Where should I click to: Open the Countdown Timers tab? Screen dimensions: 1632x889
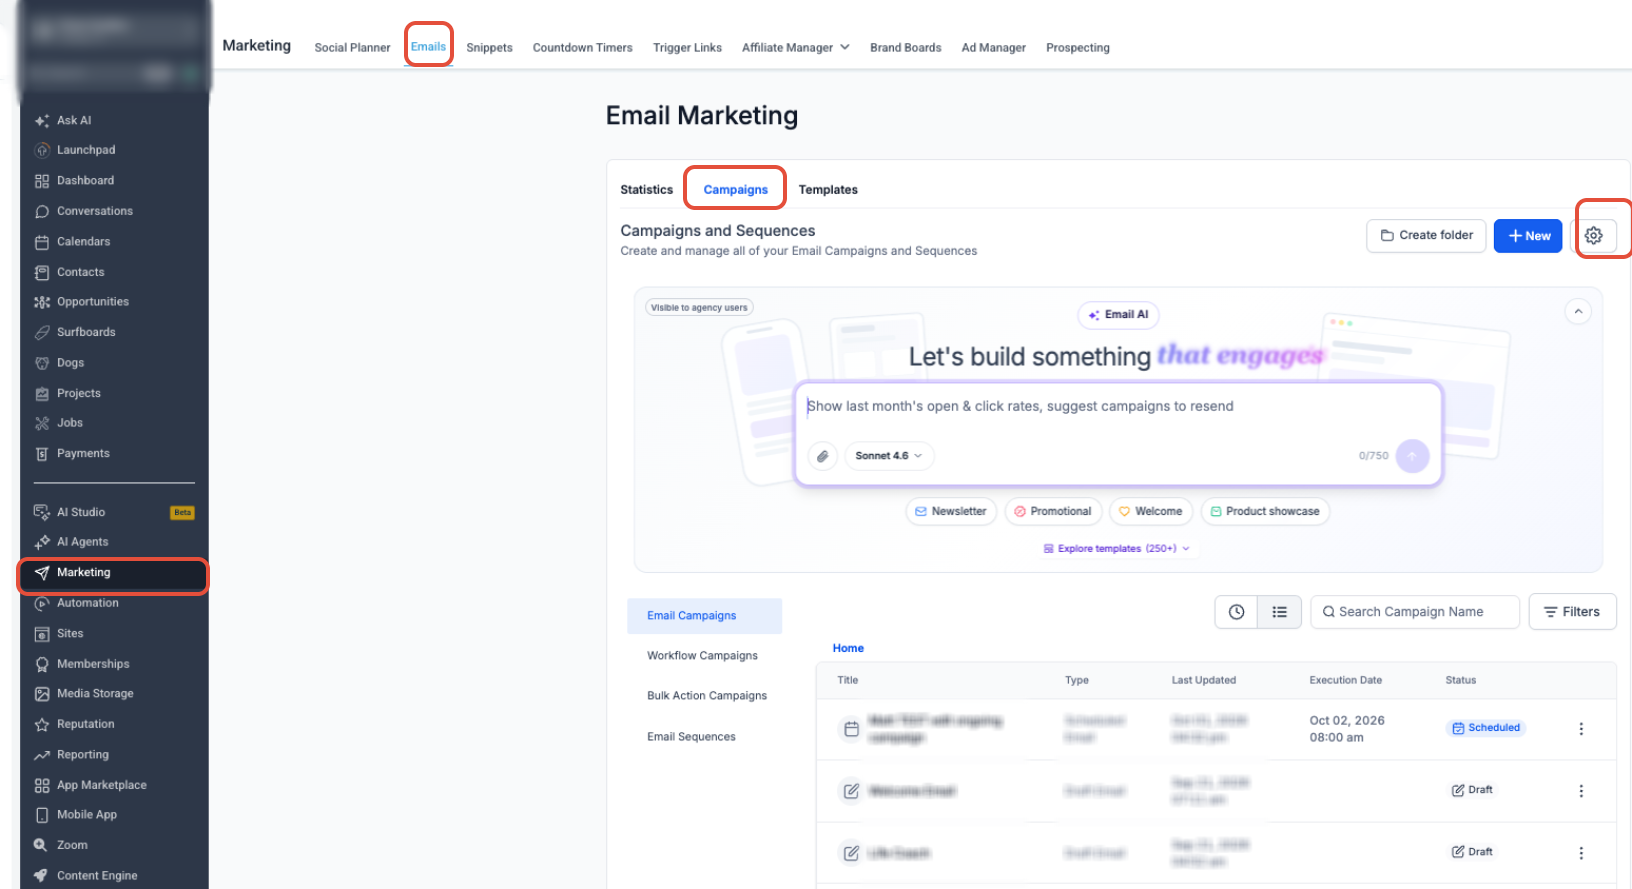[582, 47]
